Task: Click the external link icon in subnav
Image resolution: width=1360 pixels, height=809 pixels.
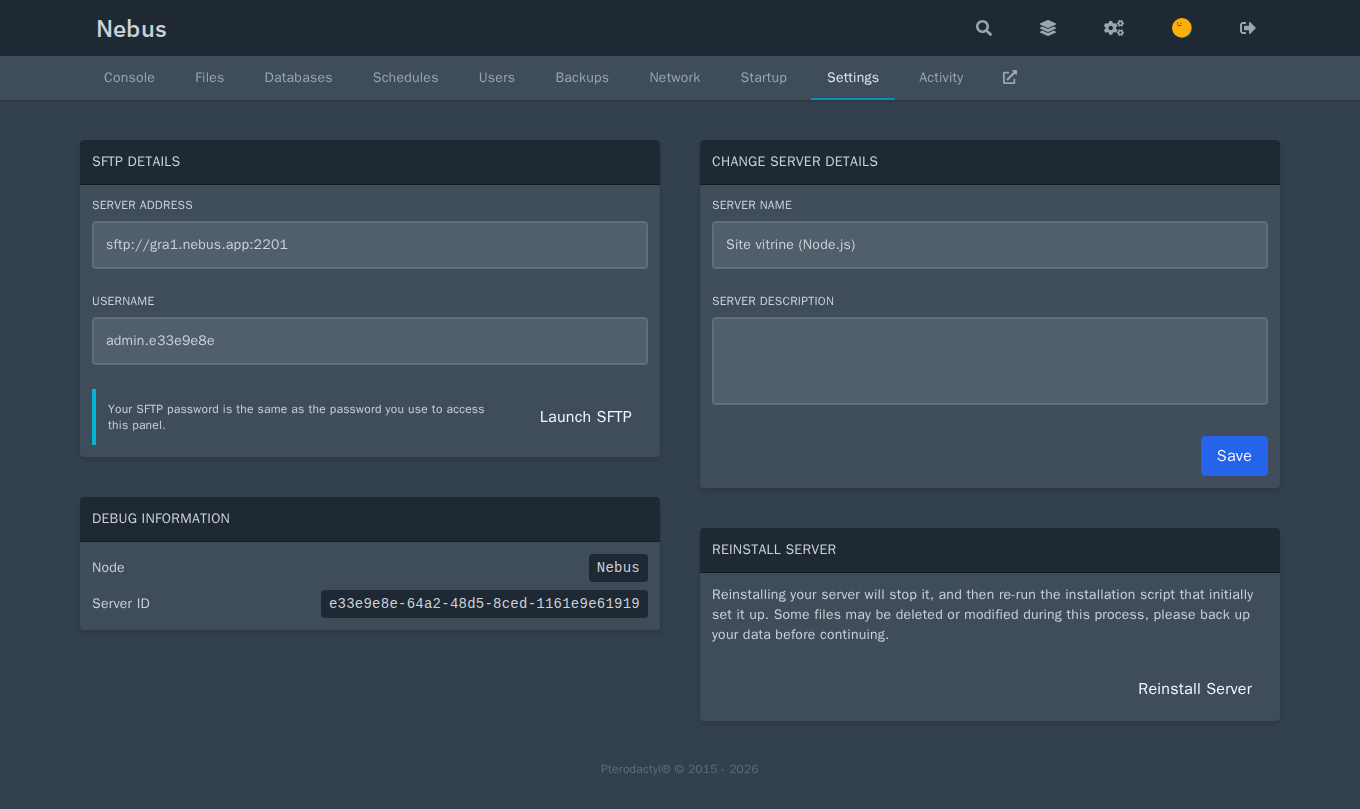Action: click(1010, 77)
